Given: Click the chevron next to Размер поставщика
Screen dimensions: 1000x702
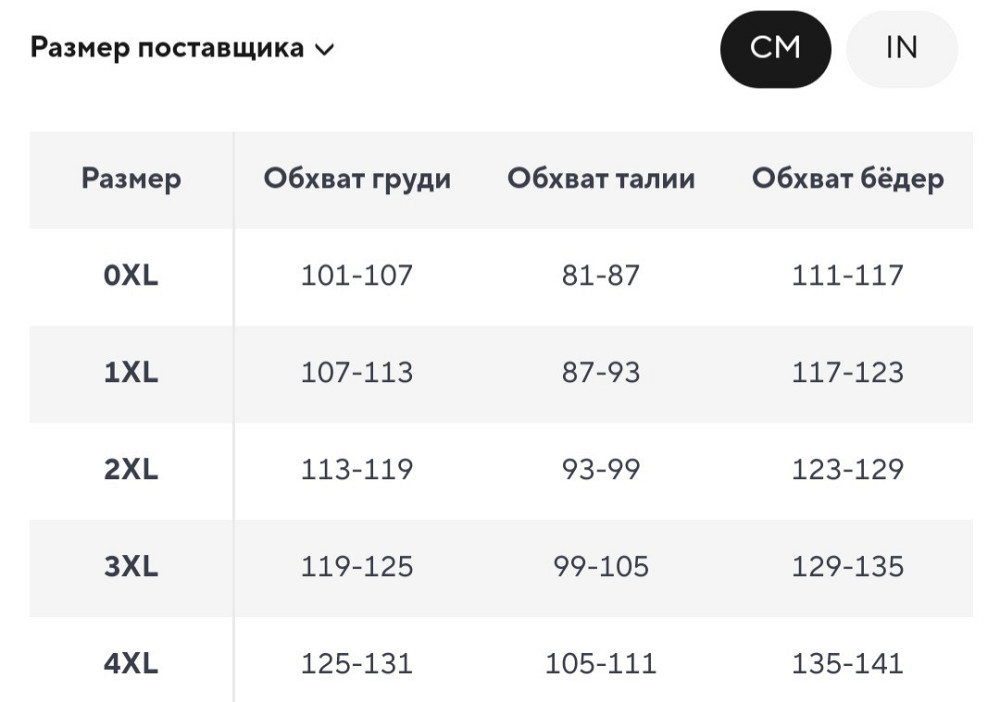Looking at the screenshot, I should (x=323, y=47).
